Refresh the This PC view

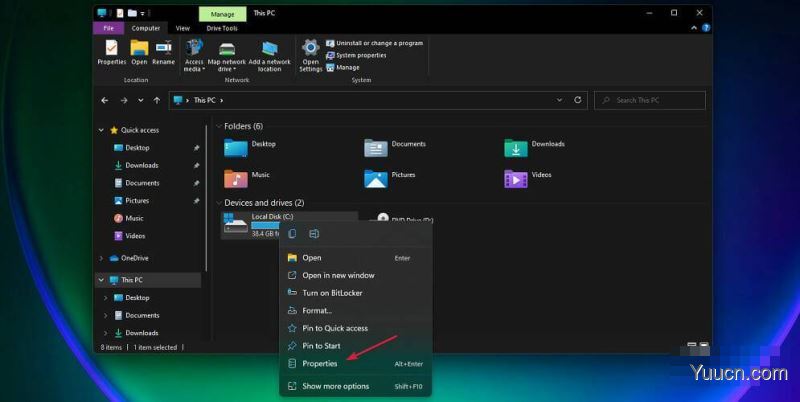click(578, 100)
